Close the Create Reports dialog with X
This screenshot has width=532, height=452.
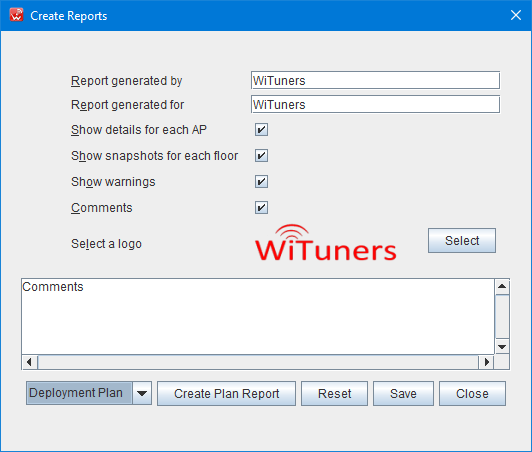click(516, 15)
